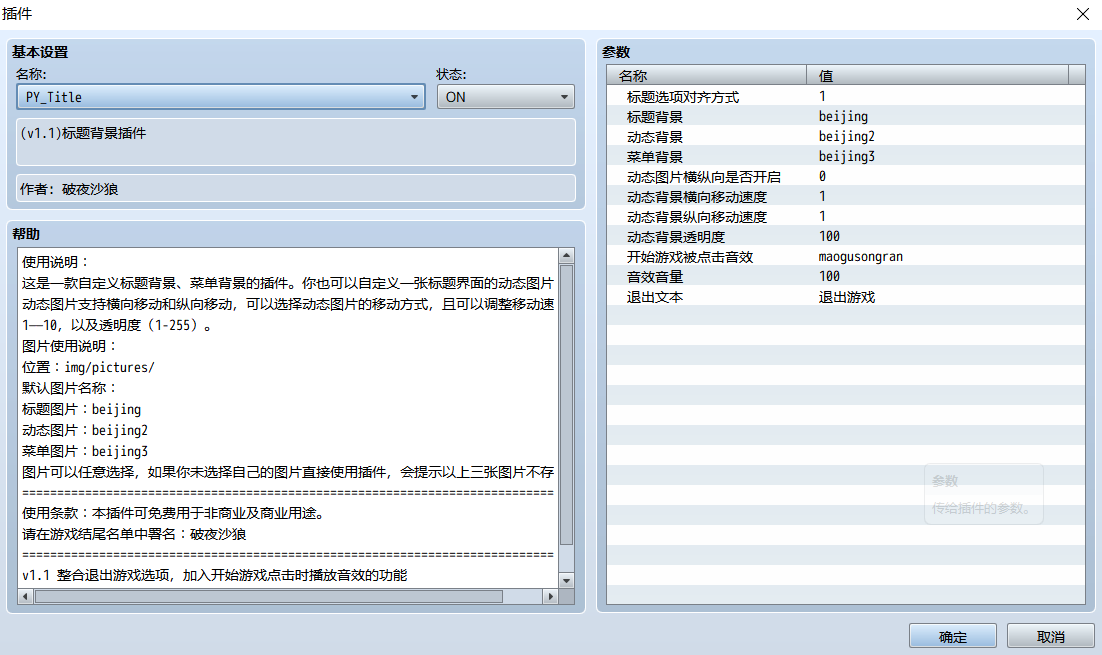
Task: Click the value 100 for 音效音量
Action: pos(829,277)
